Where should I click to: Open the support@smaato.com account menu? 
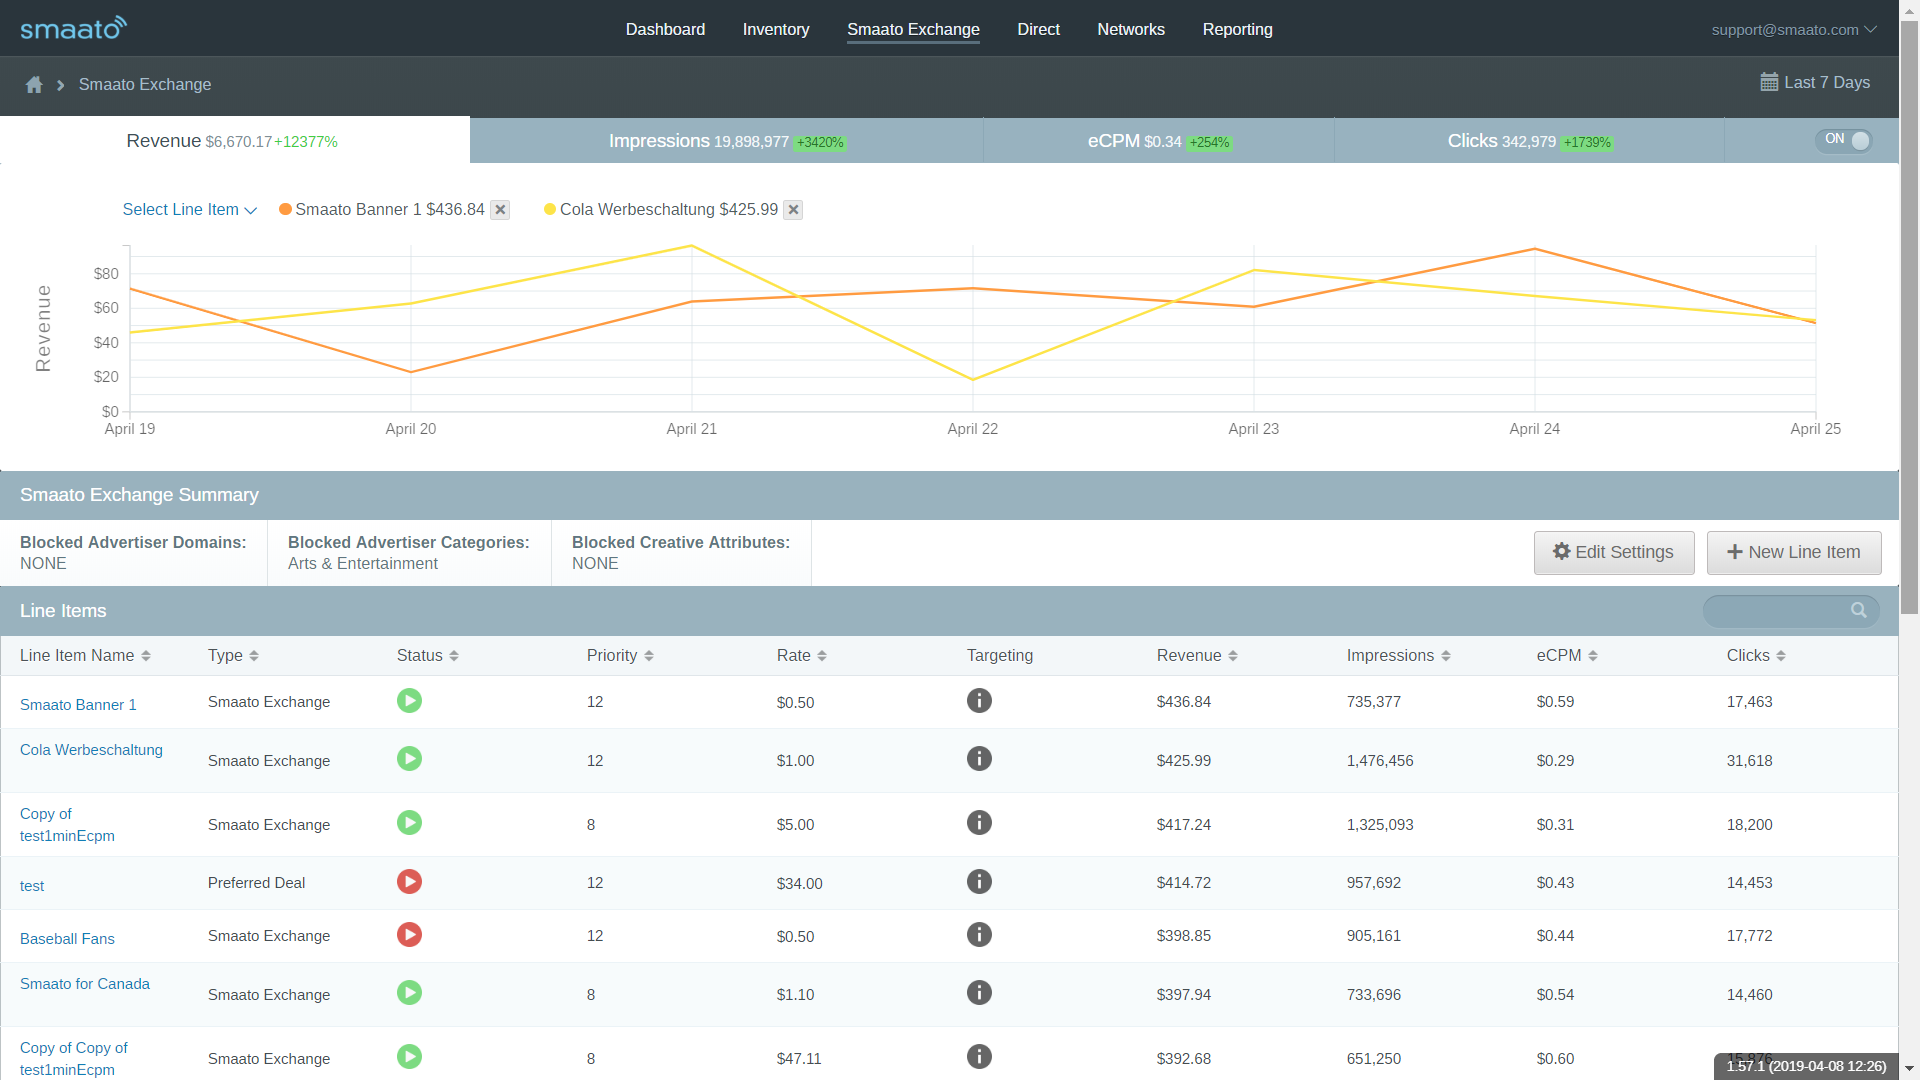click(1793, 30)
